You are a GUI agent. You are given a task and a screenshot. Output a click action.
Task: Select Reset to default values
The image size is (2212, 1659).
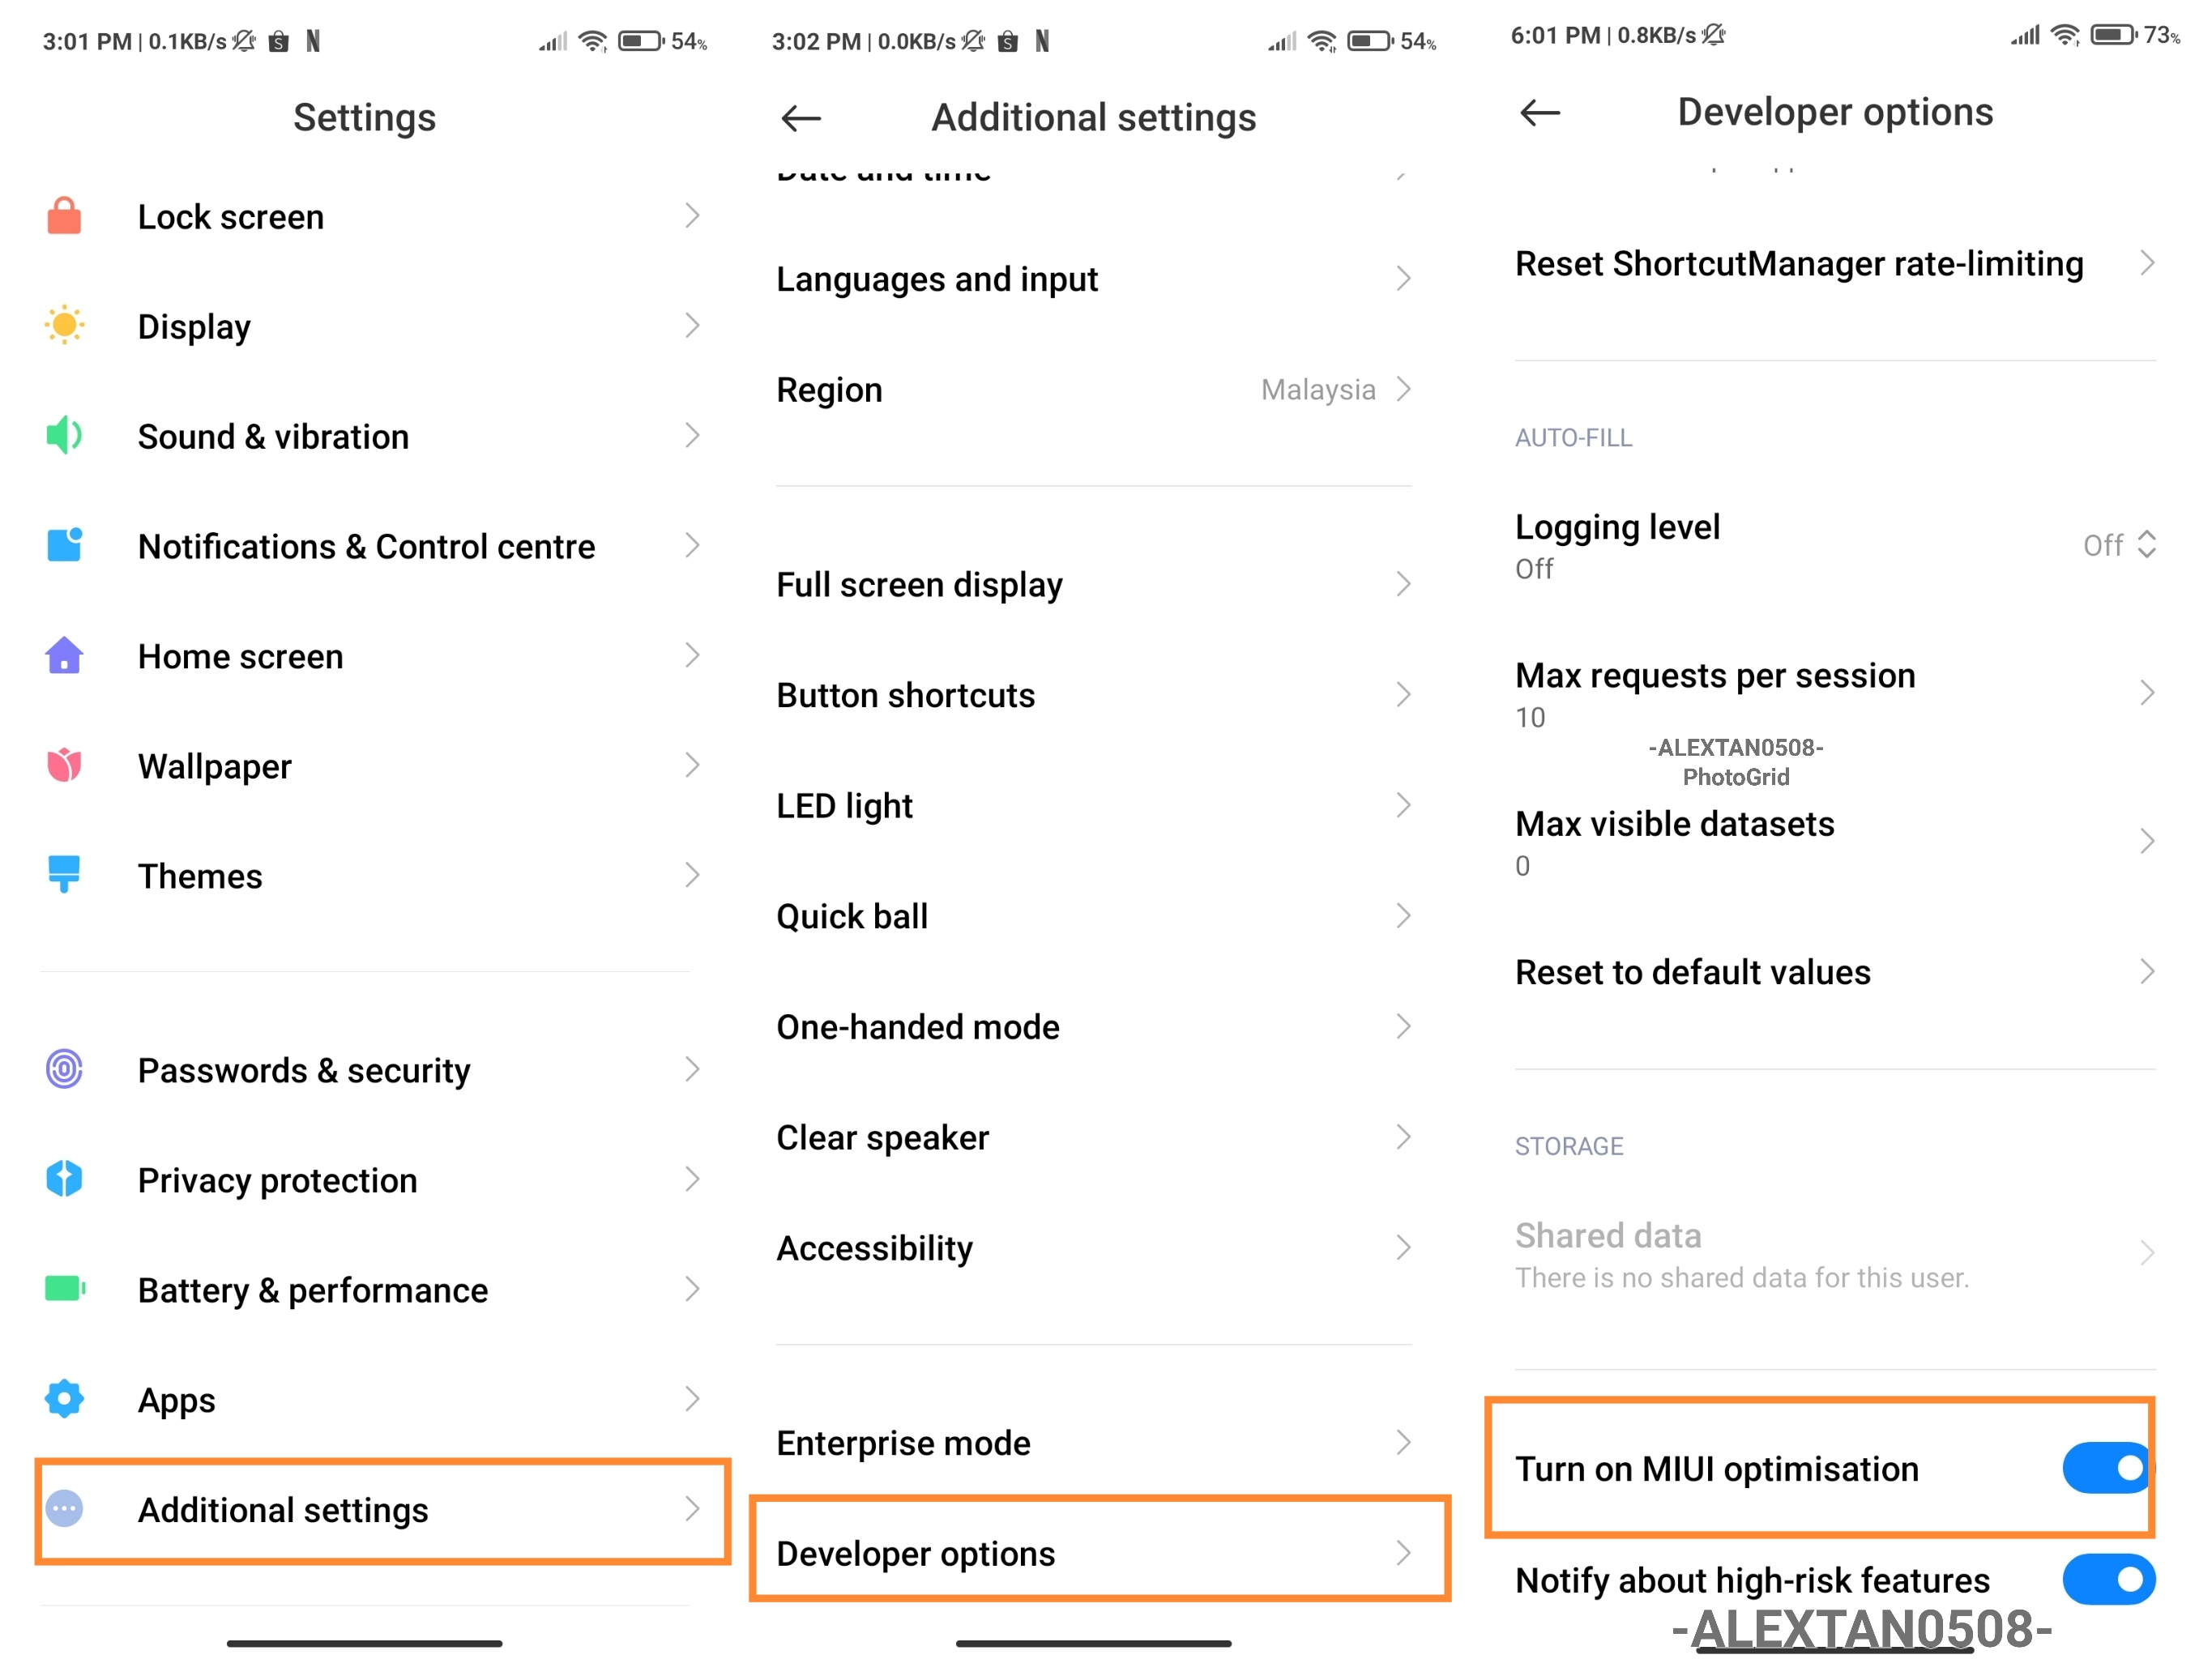[x=1835, y=972]
